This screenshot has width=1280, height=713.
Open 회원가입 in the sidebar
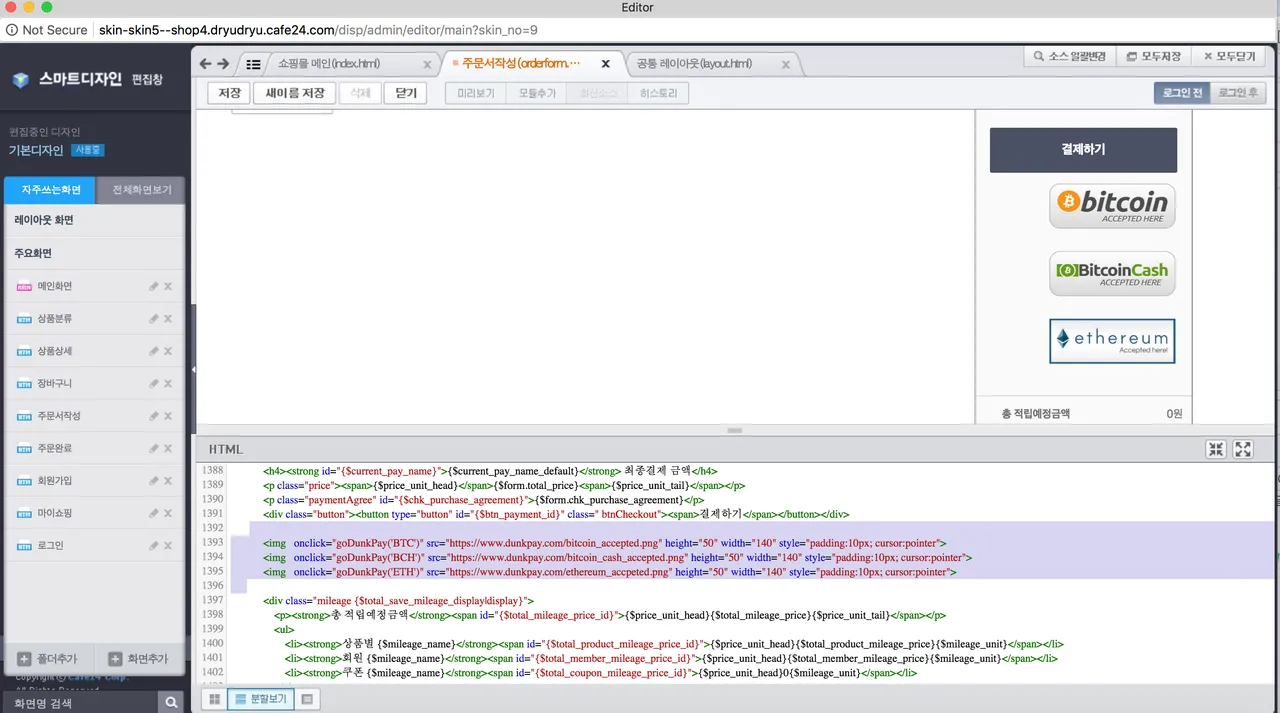[54, 481]
